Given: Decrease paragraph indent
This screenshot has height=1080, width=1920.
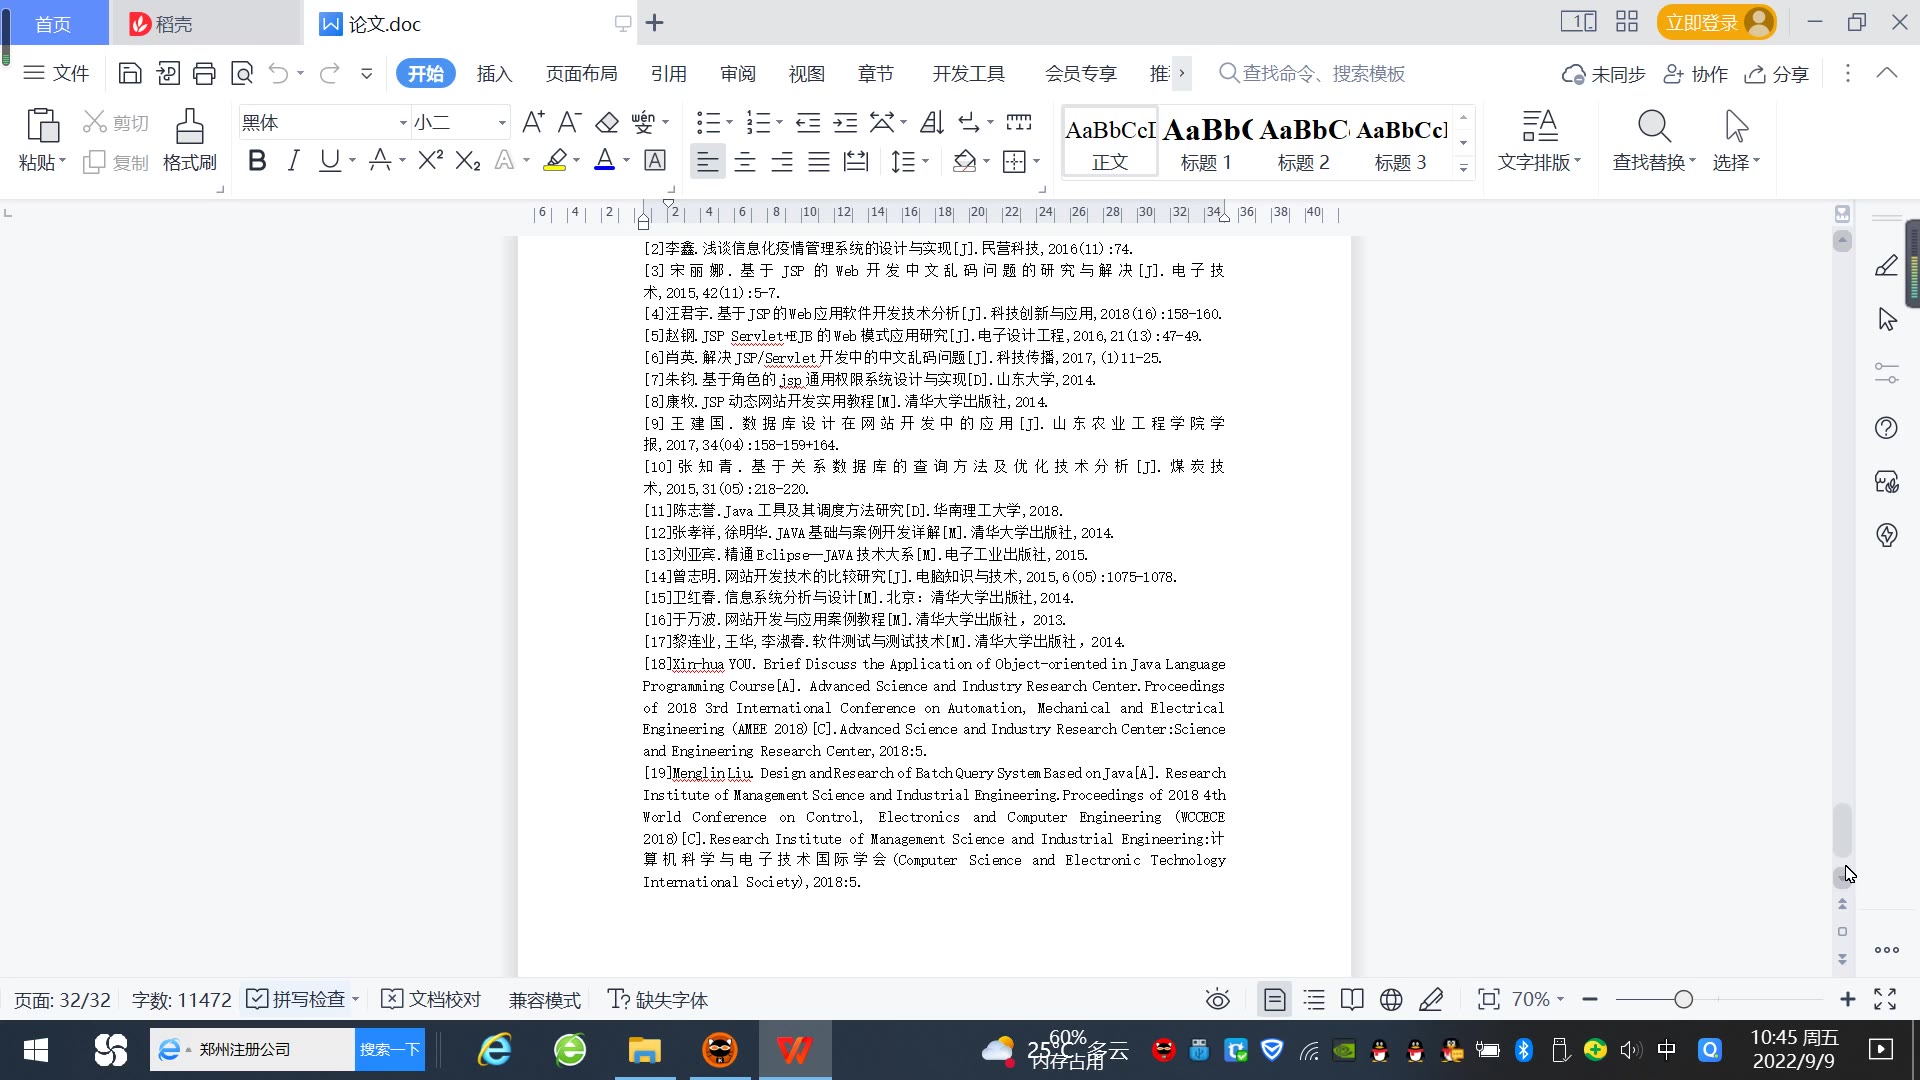Looking at the screenshot, I should point(808,122).
